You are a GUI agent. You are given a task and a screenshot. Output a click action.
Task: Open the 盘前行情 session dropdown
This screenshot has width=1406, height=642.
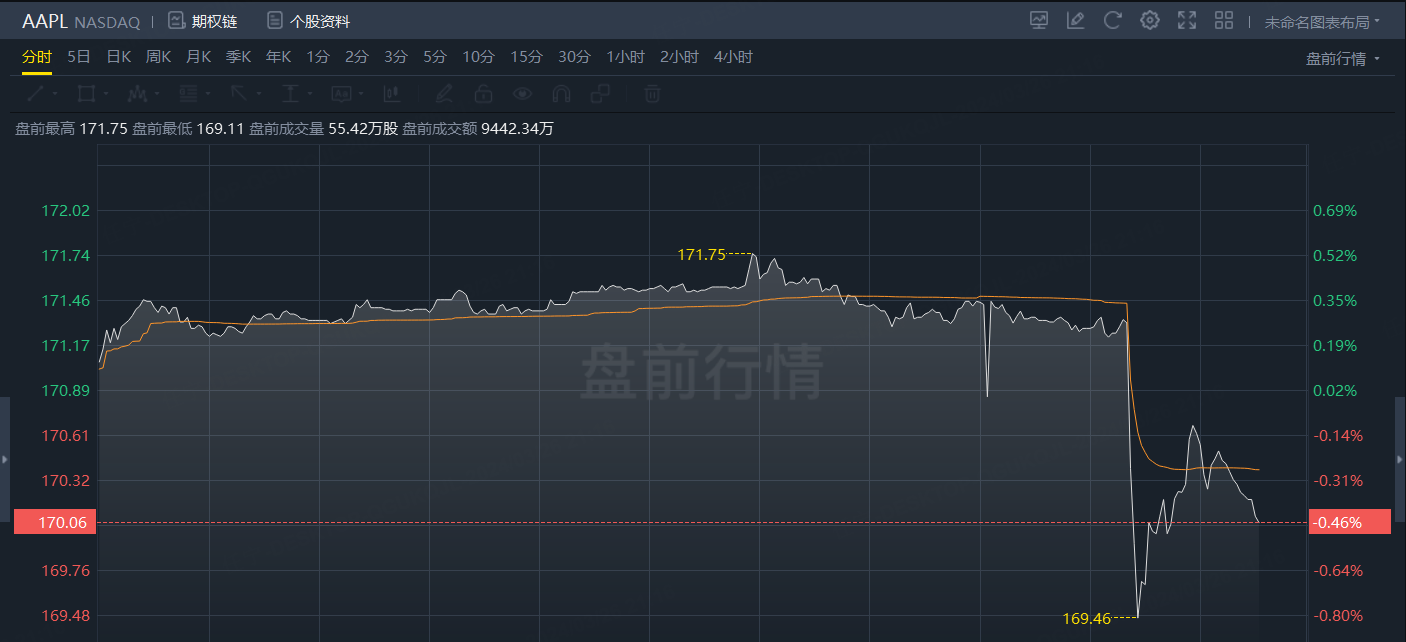tap(1343, 58)
